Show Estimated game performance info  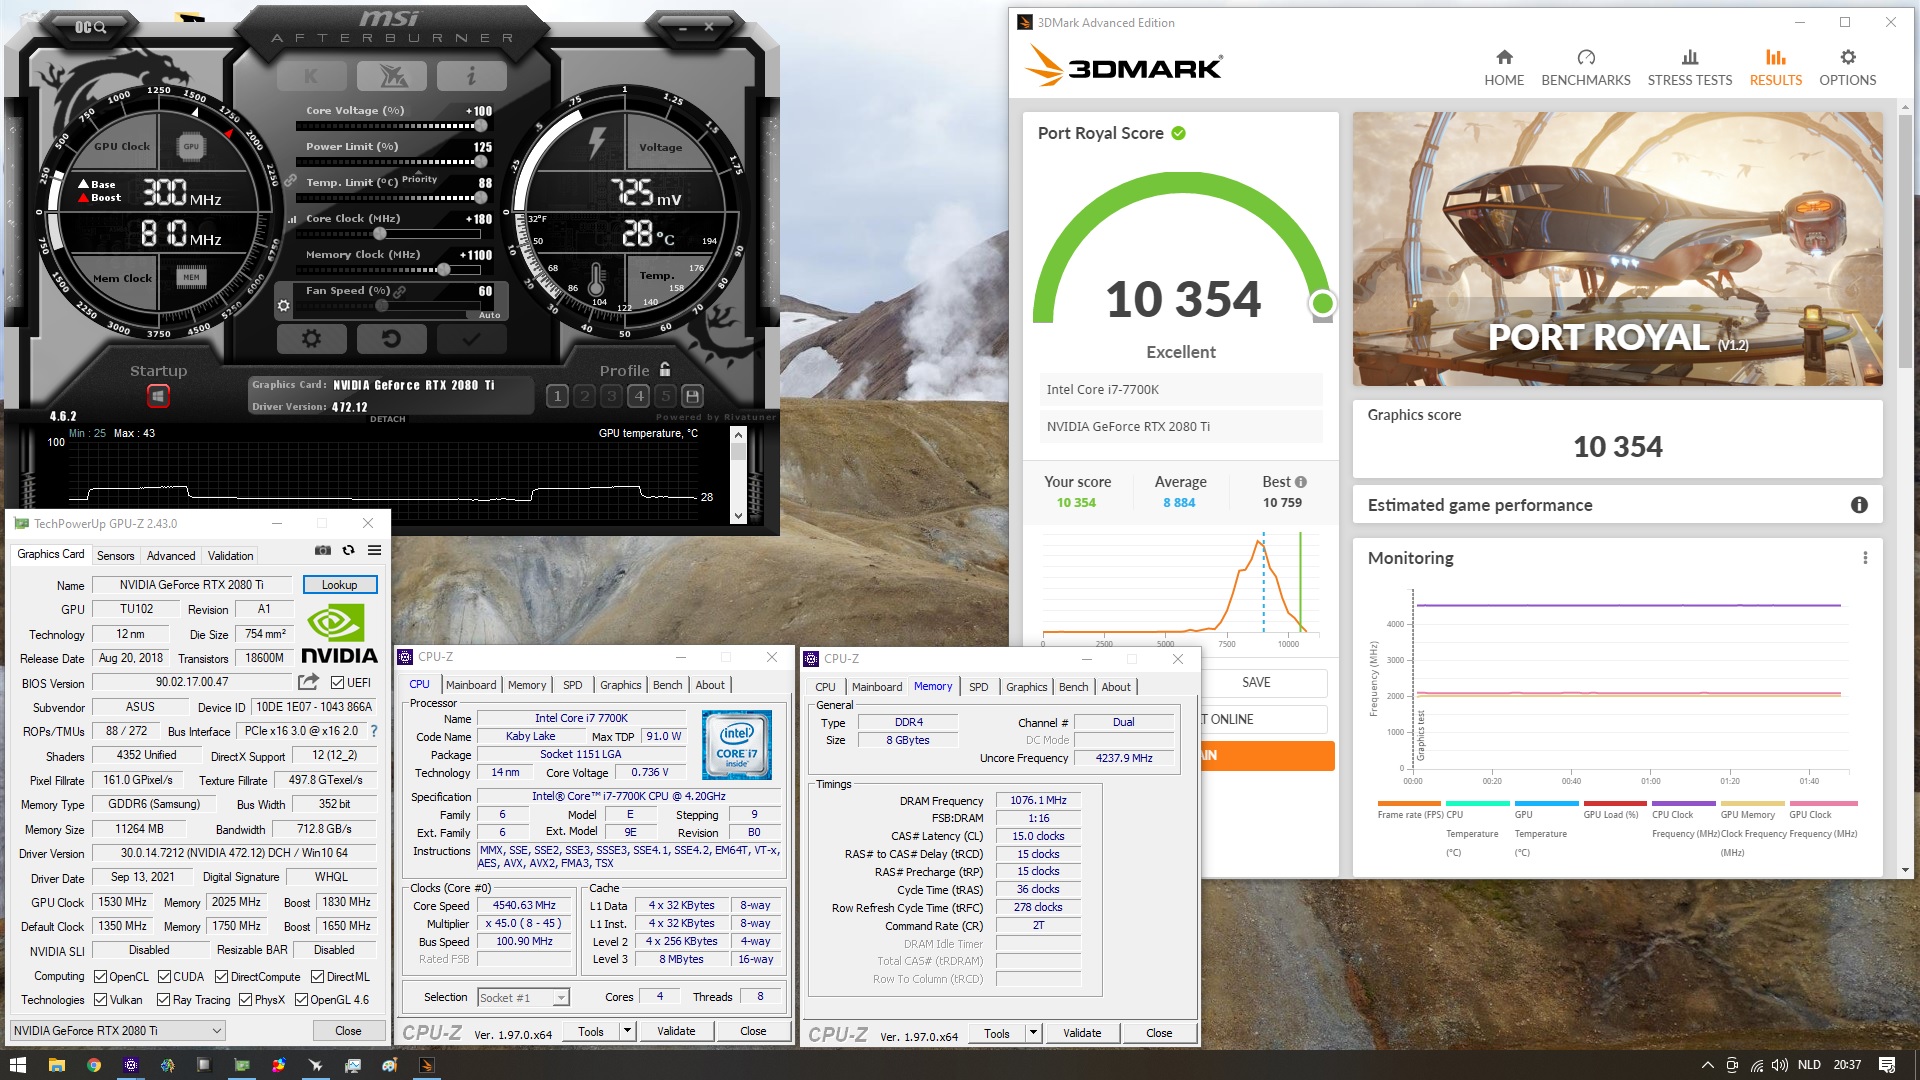[x=1859, y=505]
